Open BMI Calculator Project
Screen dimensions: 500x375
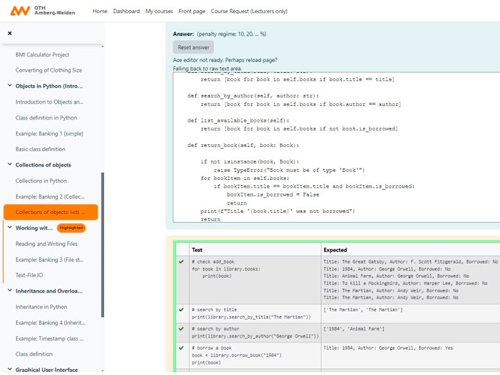click(42, 54)
